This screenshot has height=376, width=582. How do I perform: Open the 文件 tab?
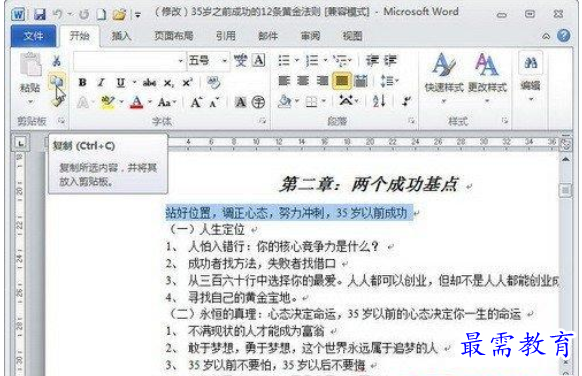(33, 36)
